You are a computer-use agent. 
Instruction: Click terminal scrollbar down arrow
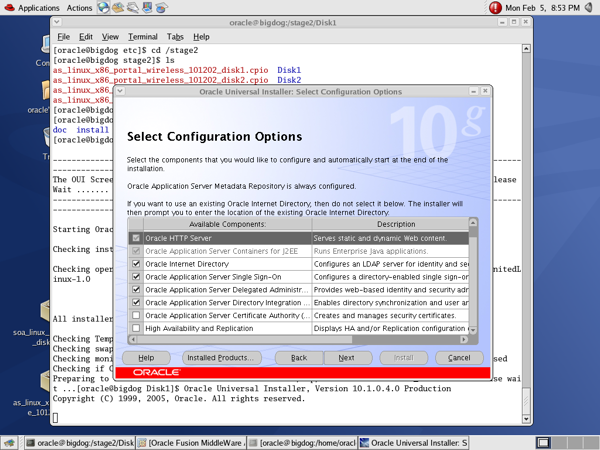point(526,419)
